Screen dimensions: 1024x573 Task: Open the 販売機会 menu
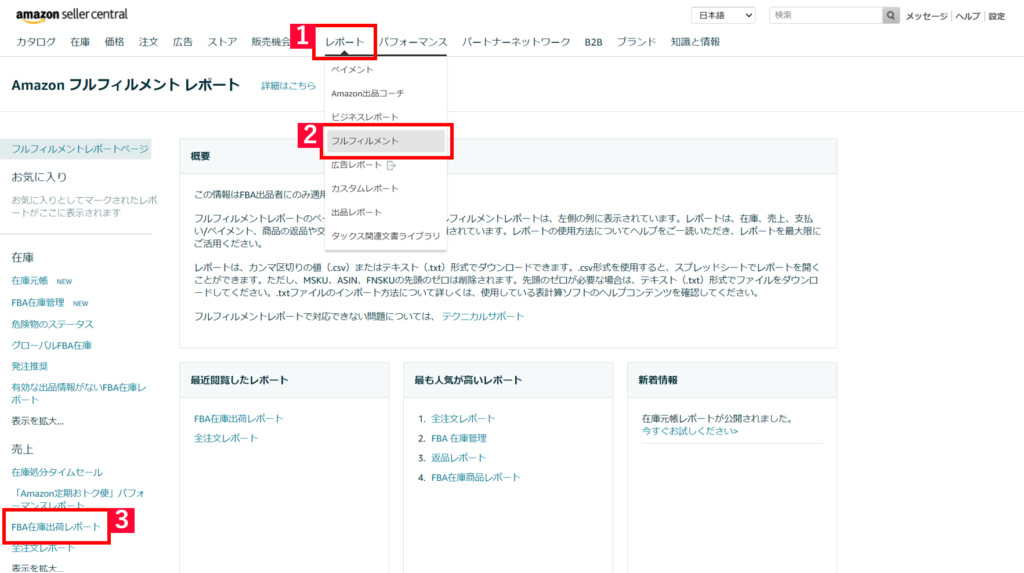[x=271, y=42]
